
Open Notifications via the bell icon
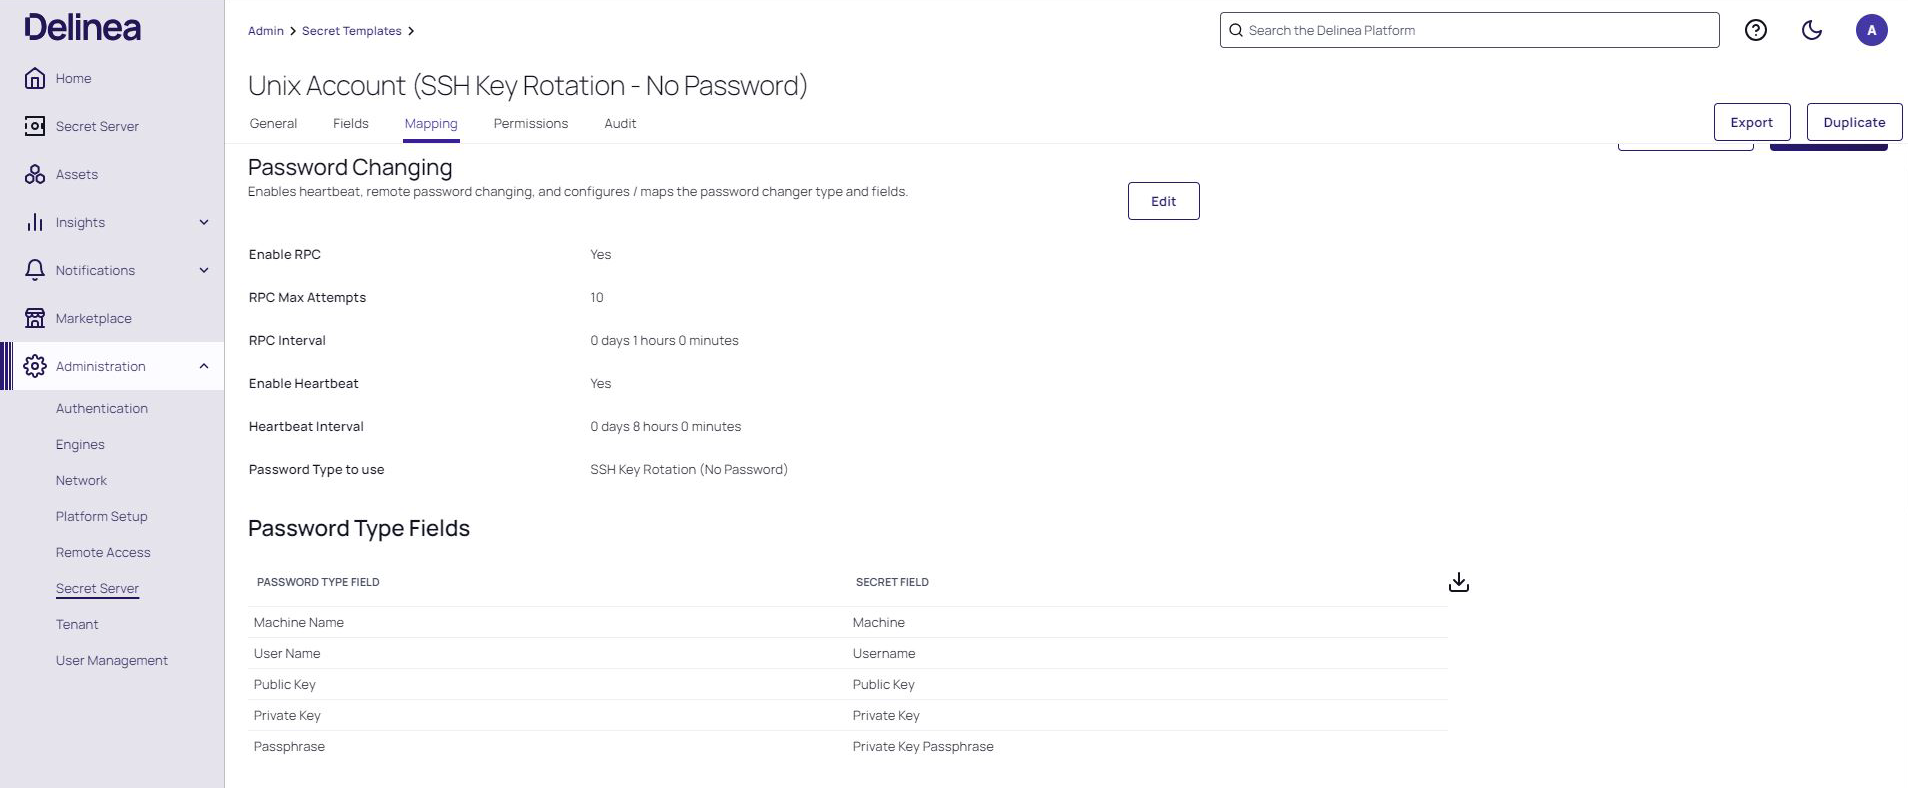click(x=35, y=270)
